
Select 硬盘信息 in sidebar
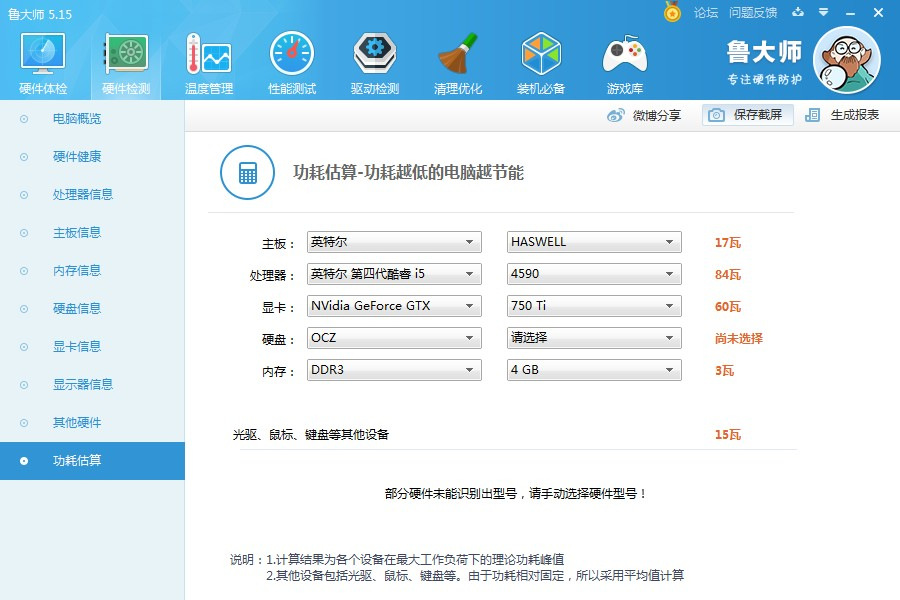pyautogui.click(x=92, y=308)
